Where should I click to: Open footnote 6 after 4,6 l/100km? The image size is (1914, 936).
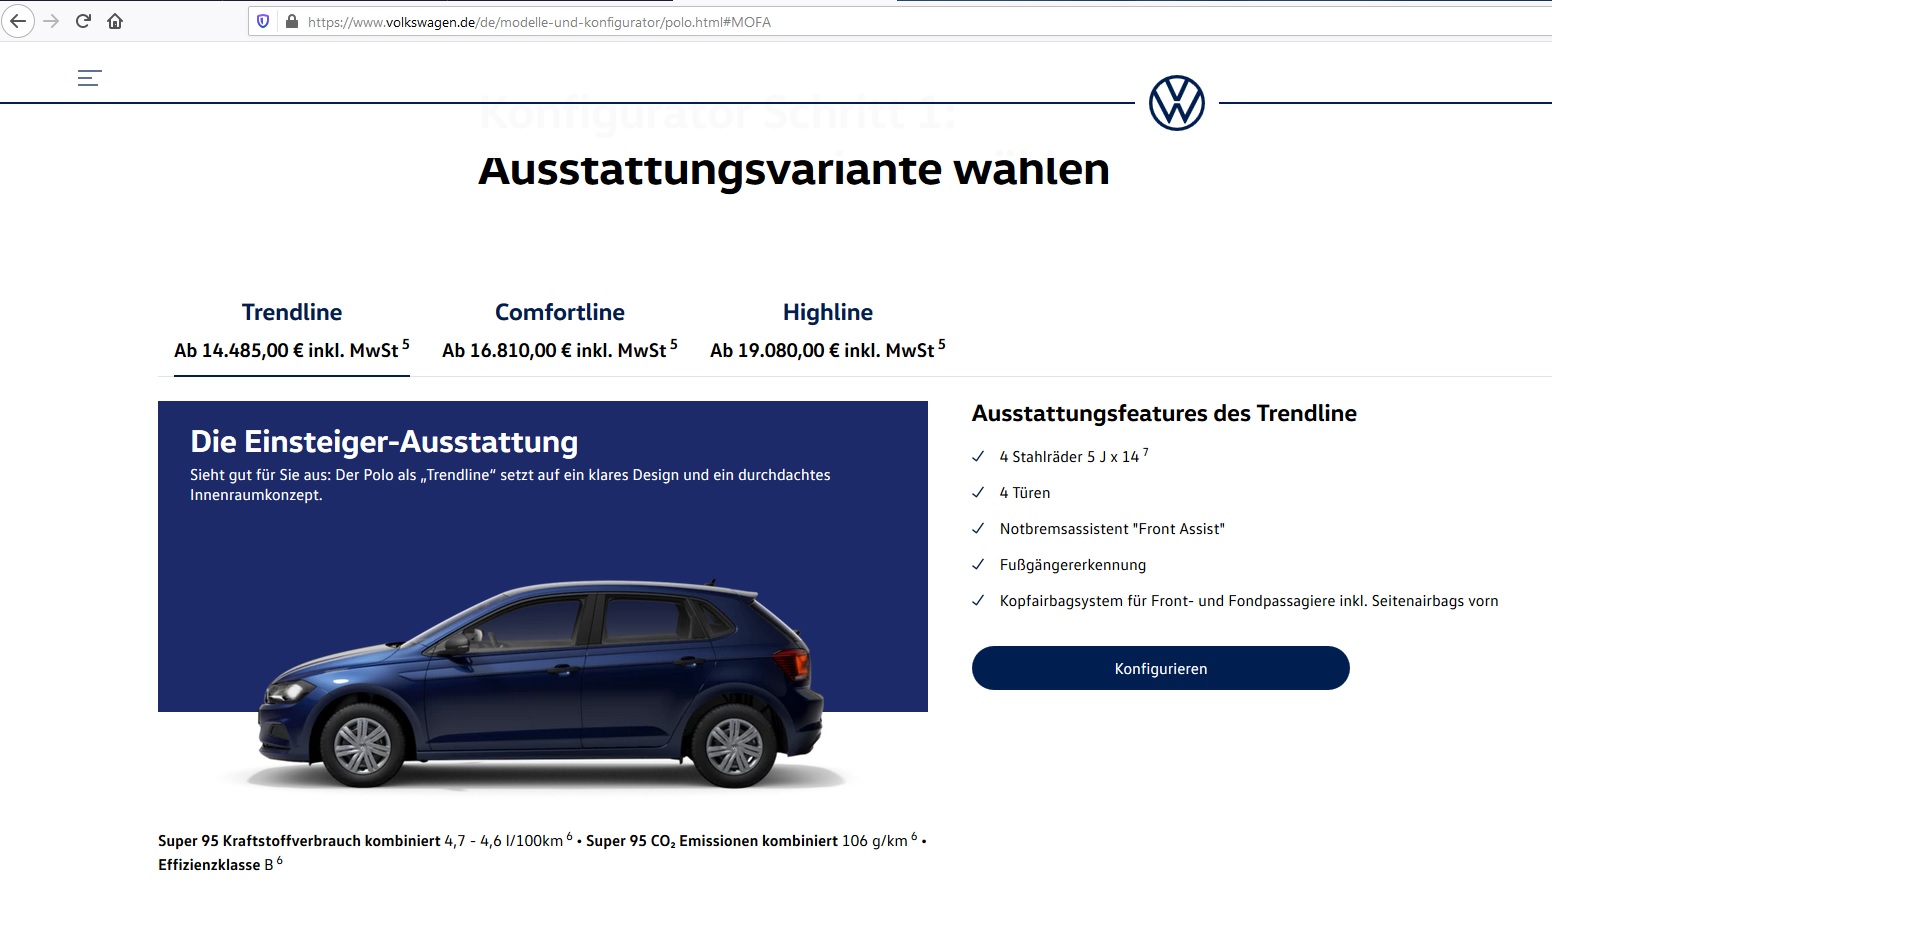point(570,836)
